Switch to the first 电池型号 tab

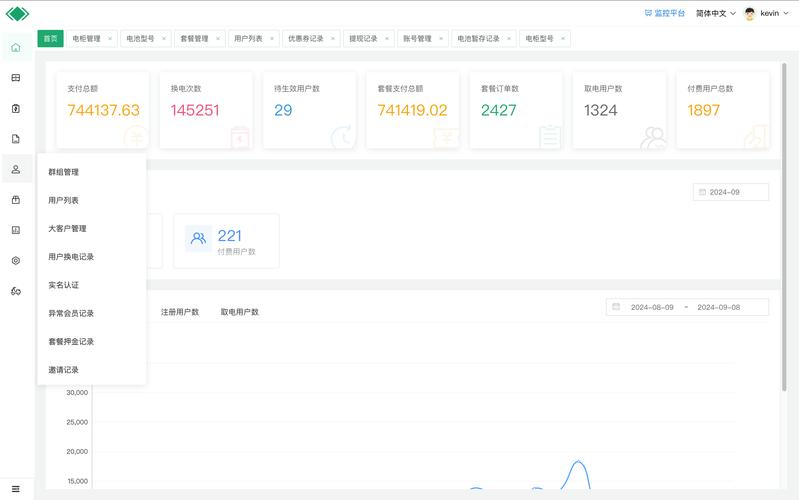[x=140, y=39]
